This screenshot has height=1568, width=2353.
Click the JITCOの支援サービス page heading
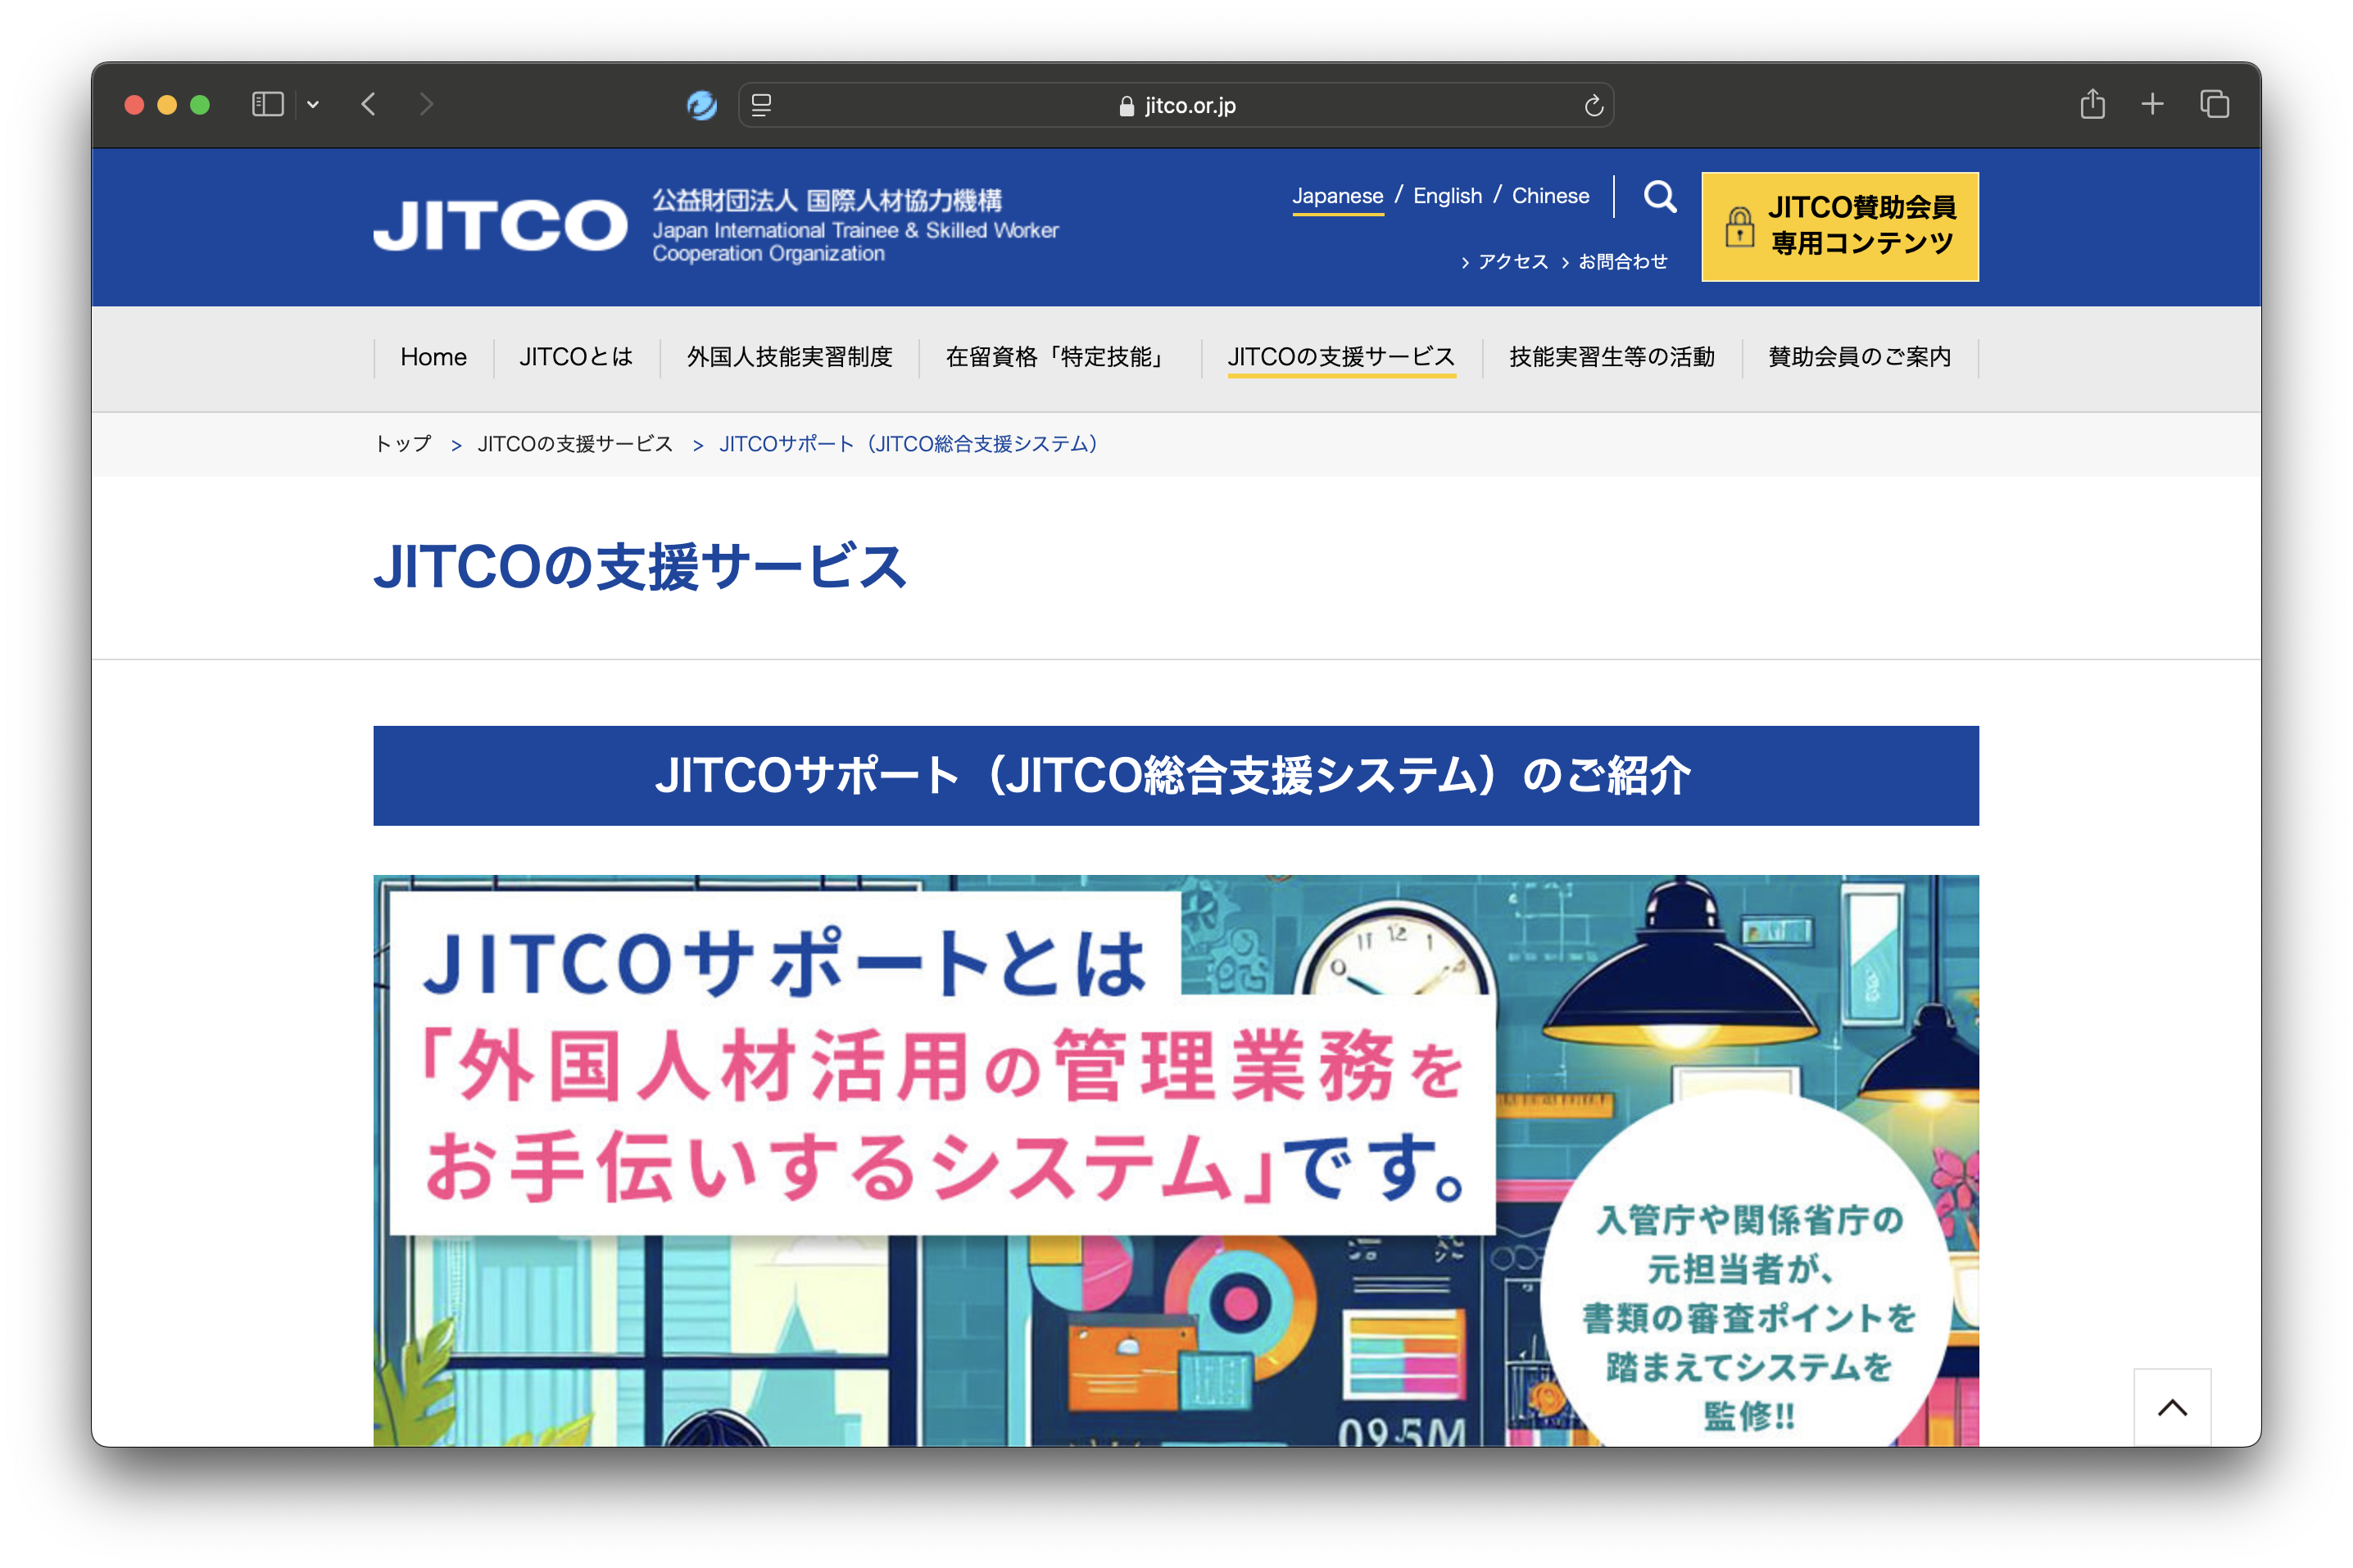point(639,567)
